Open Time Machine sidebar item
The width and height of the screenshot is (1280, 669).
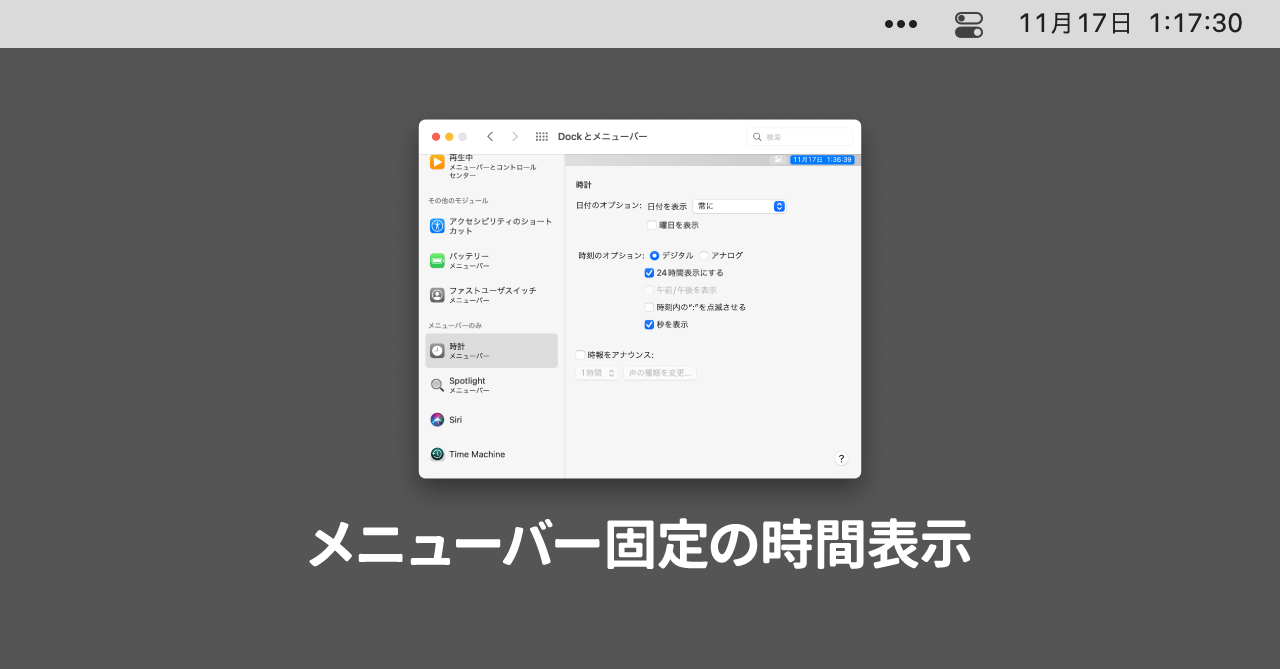476,454
